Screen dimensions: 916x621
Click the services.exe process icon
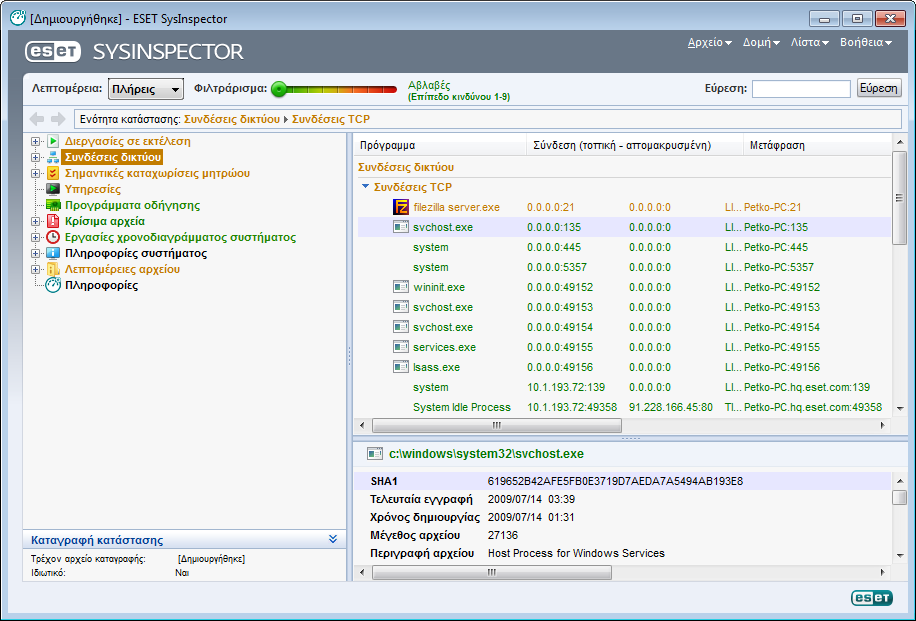pyautogui.click(x=401, y=347)
